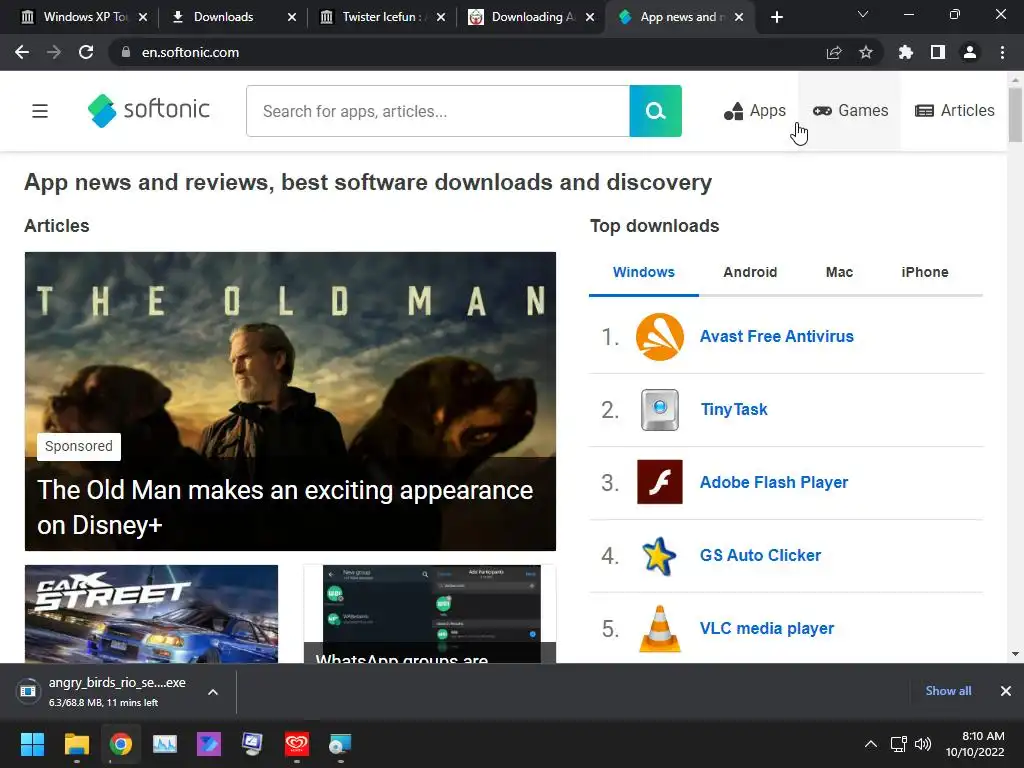
Task: Close the Twister Icefun tab
Action: [x=441, y=17]
